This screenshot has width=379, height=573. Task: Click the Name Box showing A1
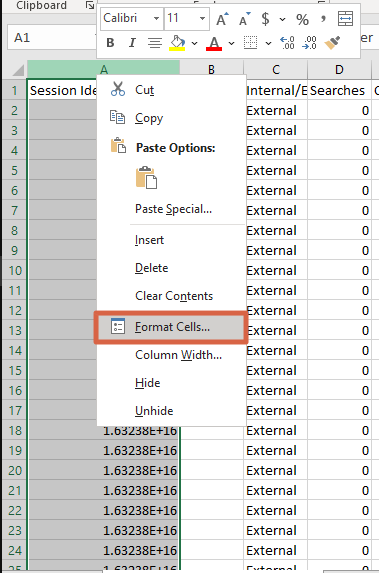pyautogui.click(x=51, y=38)
